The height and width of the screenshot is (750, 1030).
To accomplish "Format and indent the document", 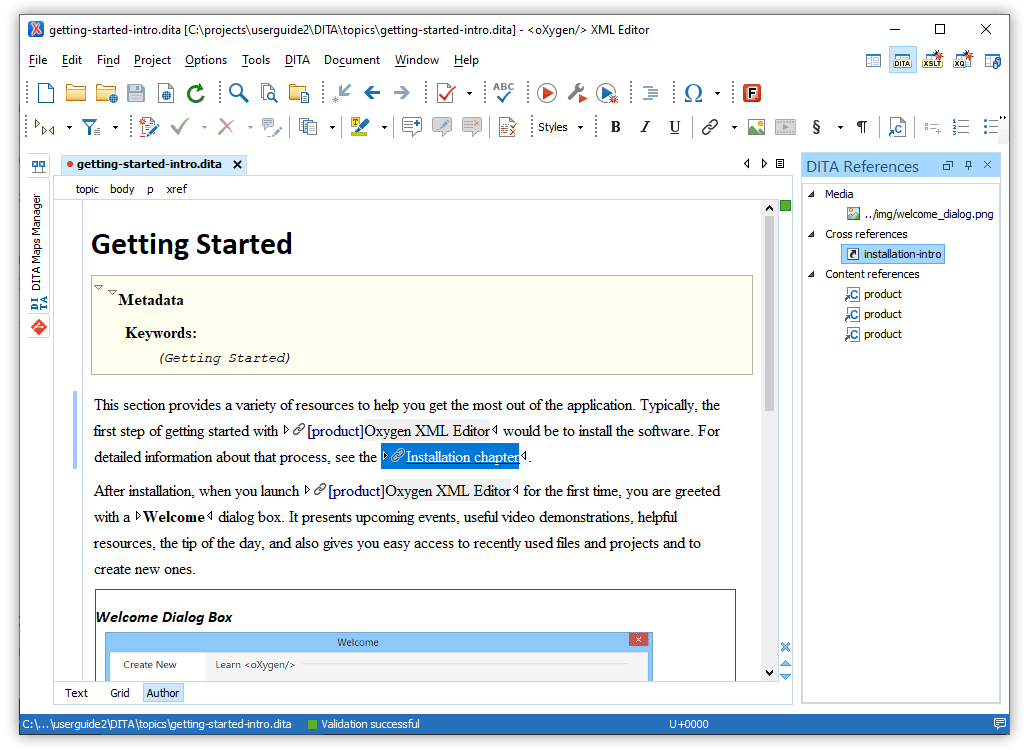I will click(650, 93).
